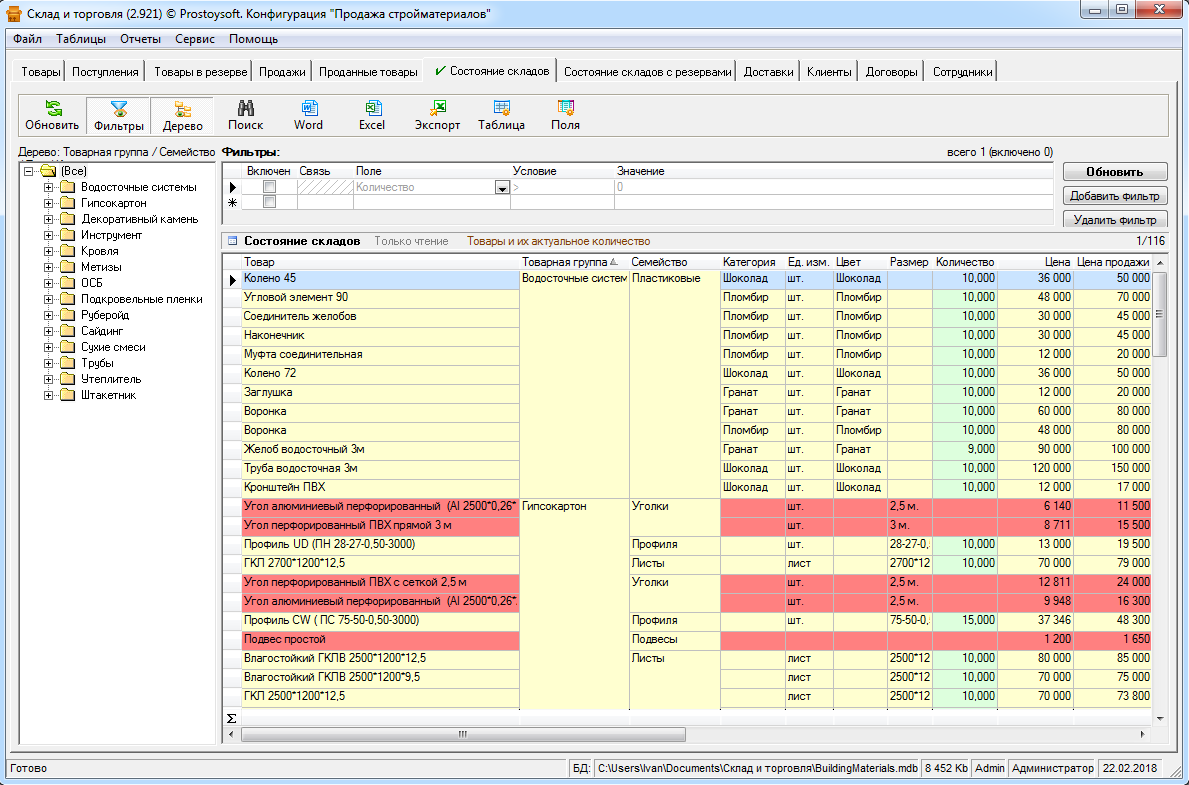Export table using the Word icon
The image size is (1189, 785).
coord(308,115)
